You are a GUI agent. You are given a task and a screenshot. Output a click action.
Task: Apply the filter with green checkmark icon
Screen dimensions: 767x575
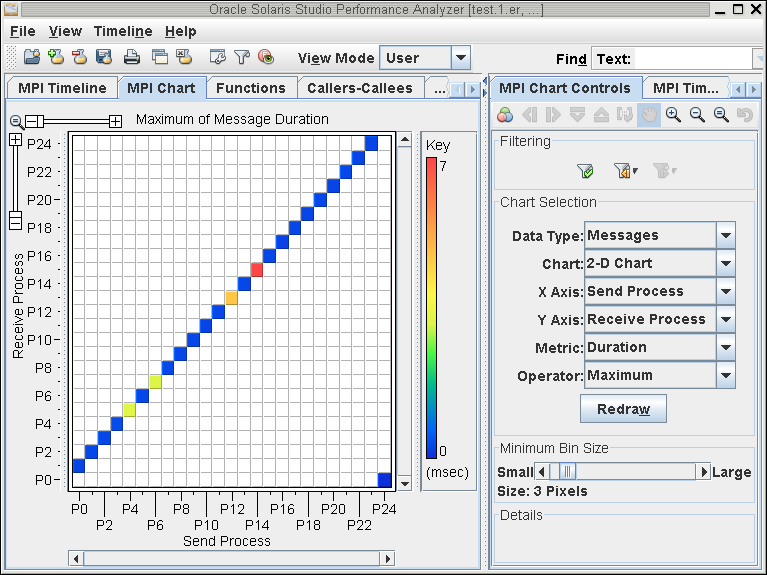(585, 171)
